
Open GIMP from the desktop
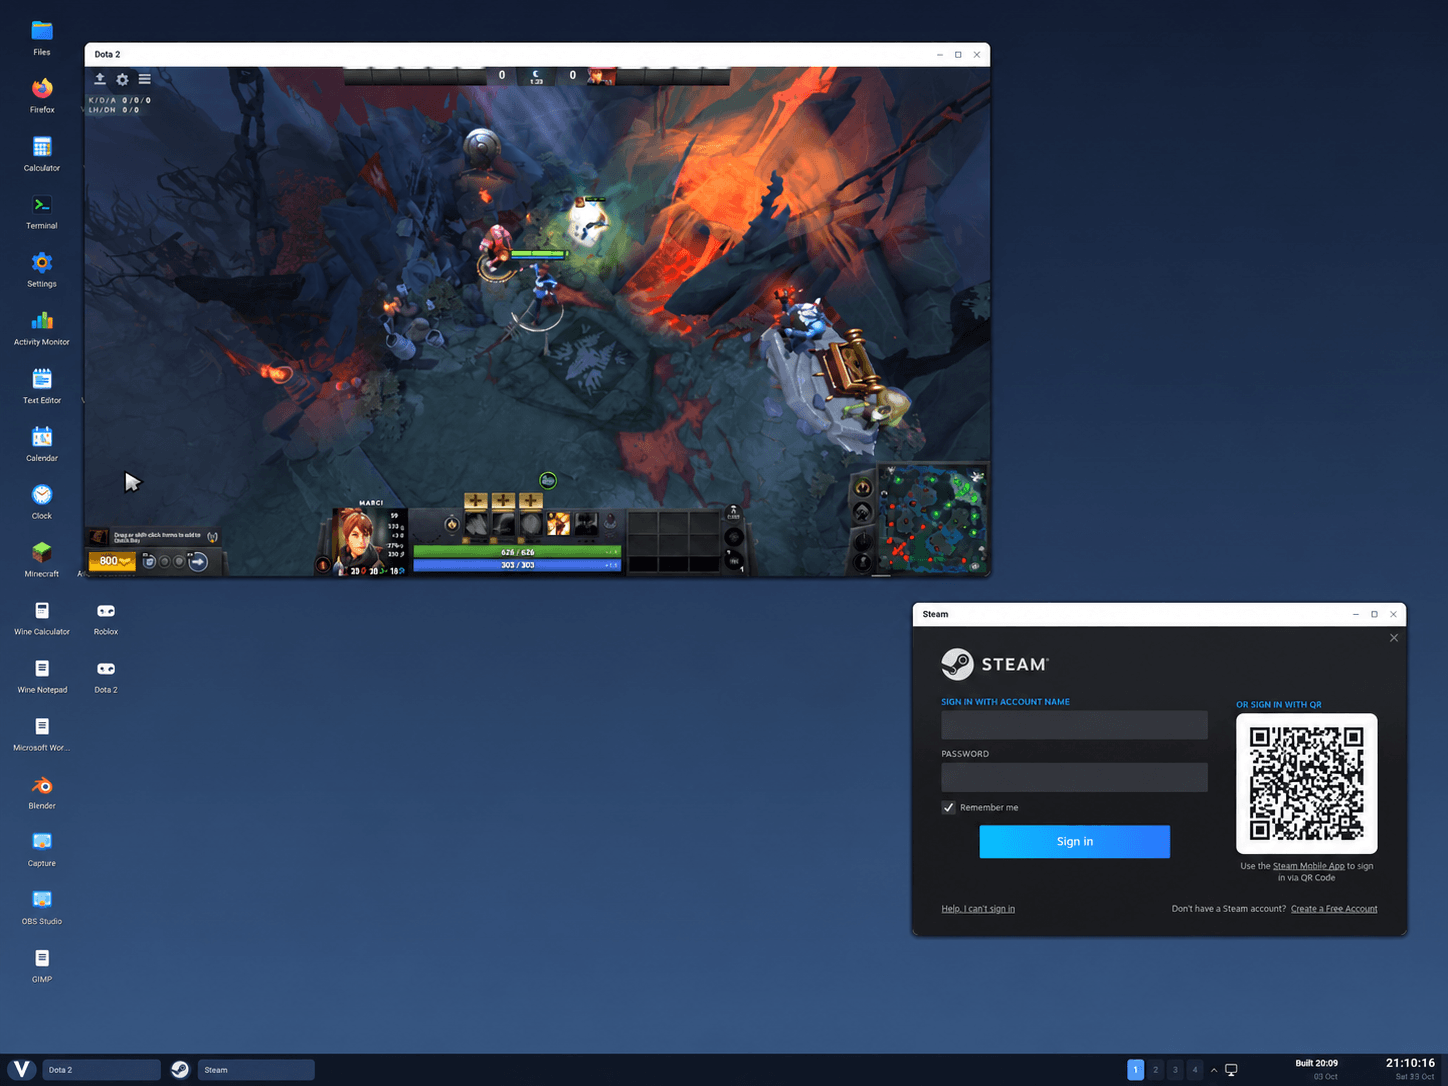[42, 966]
